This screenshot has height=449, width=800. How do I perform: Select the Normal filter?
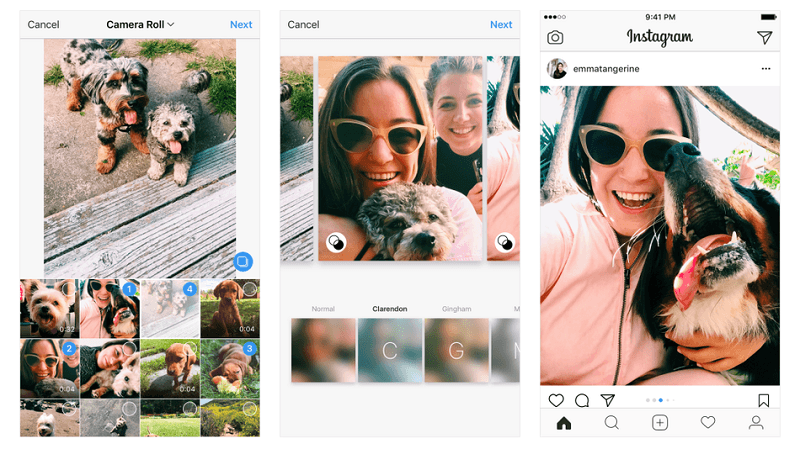tap(323, 350)
